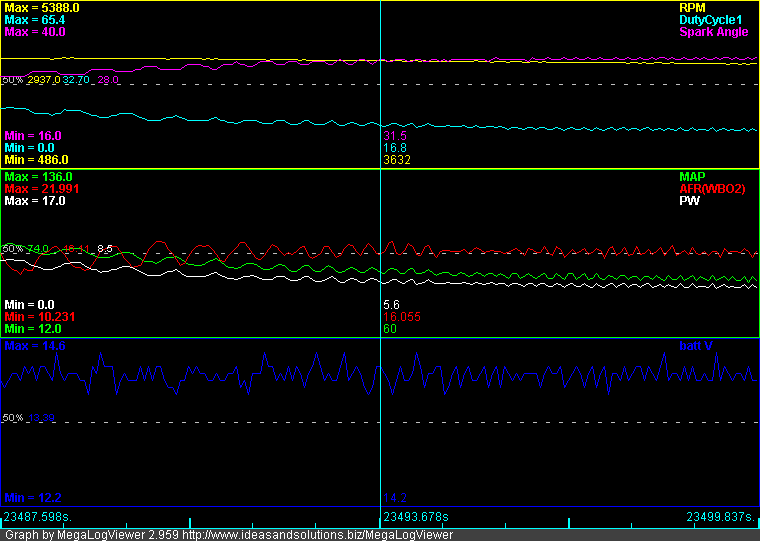The height and width of the screenshot is (541, 760).
Task: Click the Spark Angle legend label
Action: [x=713, y=32]
